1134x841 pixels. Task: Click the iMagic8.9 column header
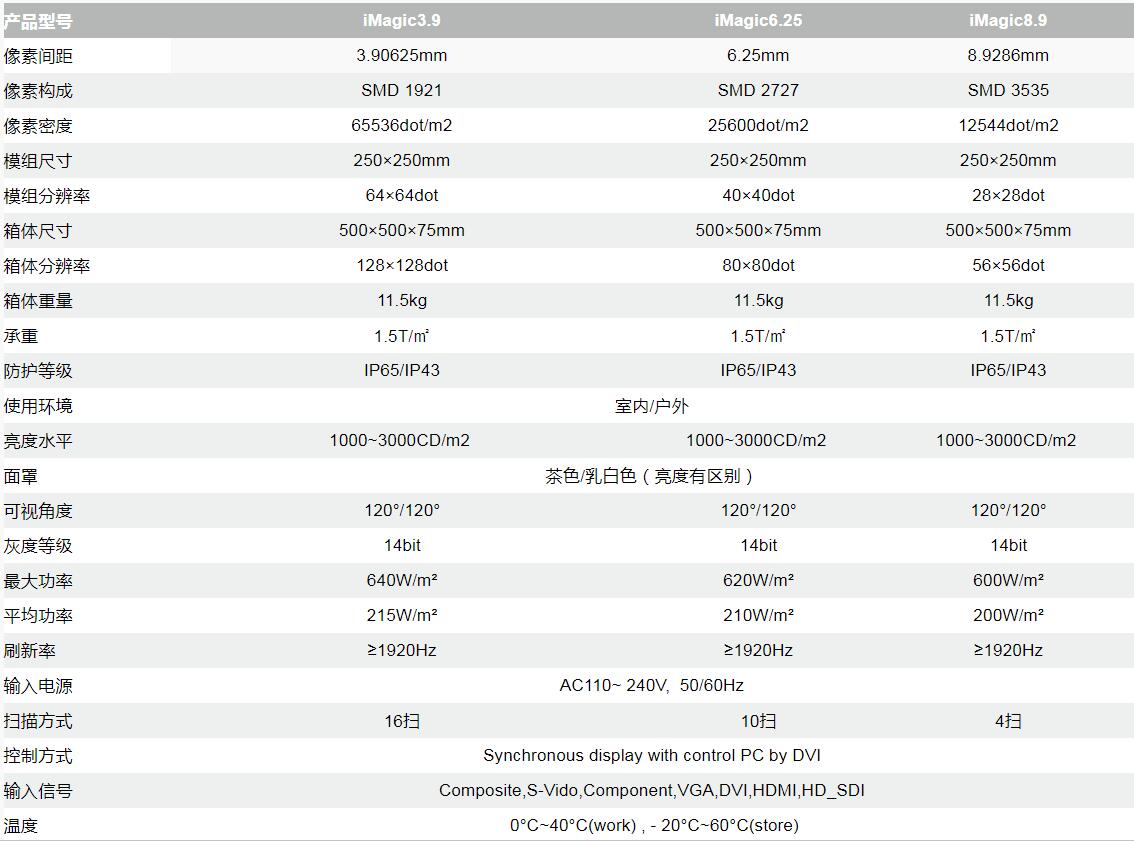click(x=1008, y=20)
